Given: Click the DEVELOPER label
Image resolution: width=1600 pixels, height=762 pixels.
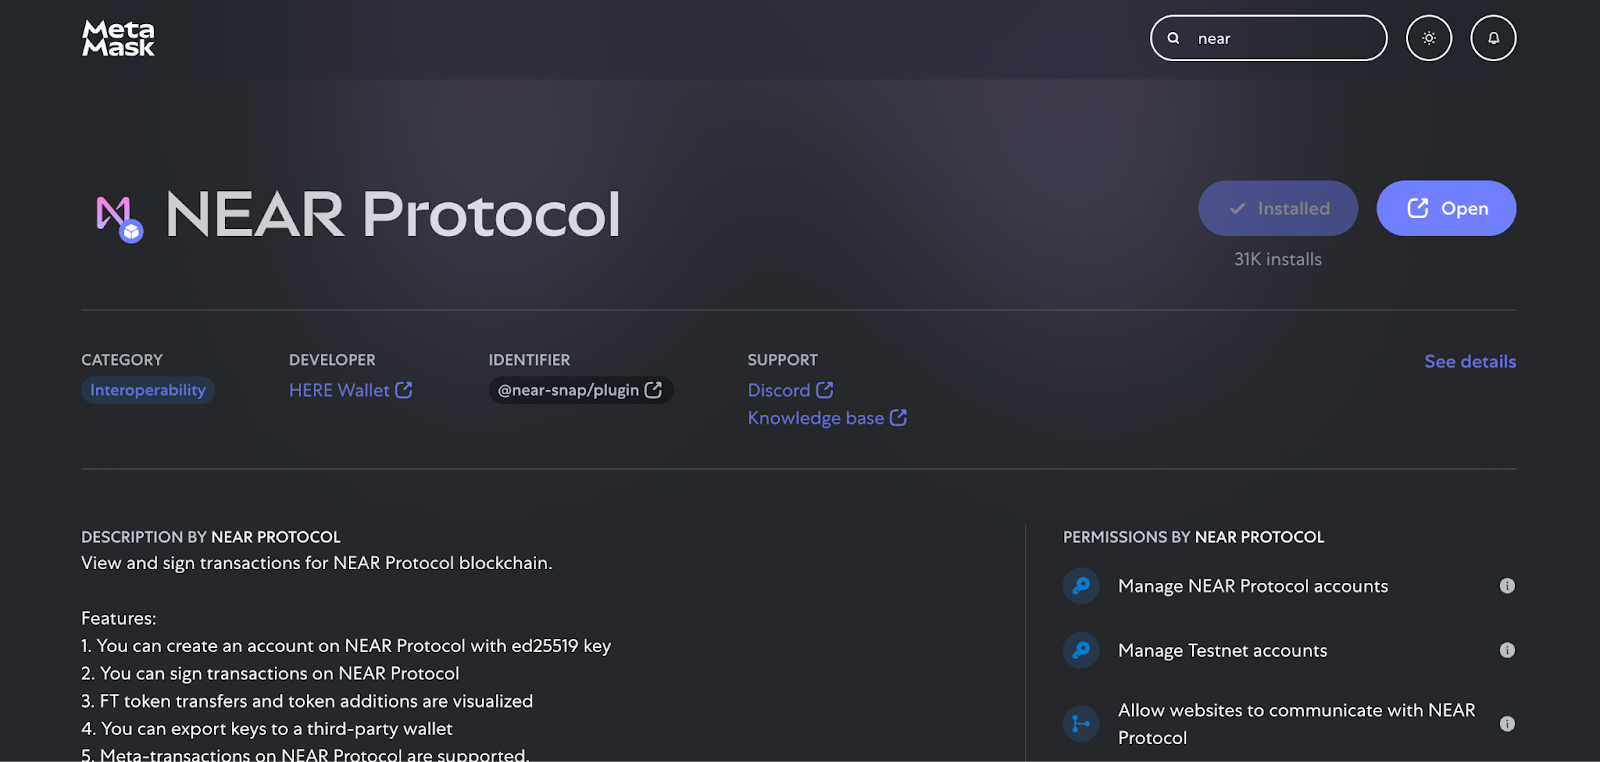Looking at the screenshot, I should pos(332,360).
